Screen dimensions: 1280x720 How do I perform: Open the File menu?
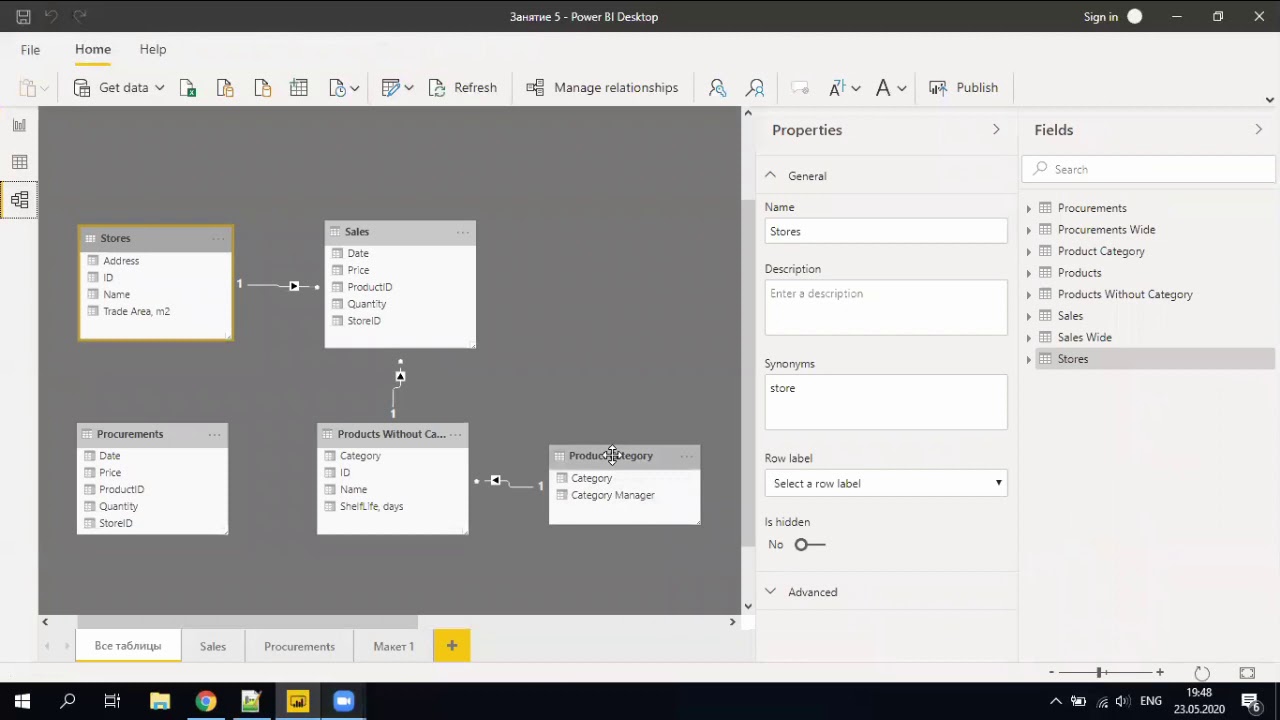coord(30,50)
